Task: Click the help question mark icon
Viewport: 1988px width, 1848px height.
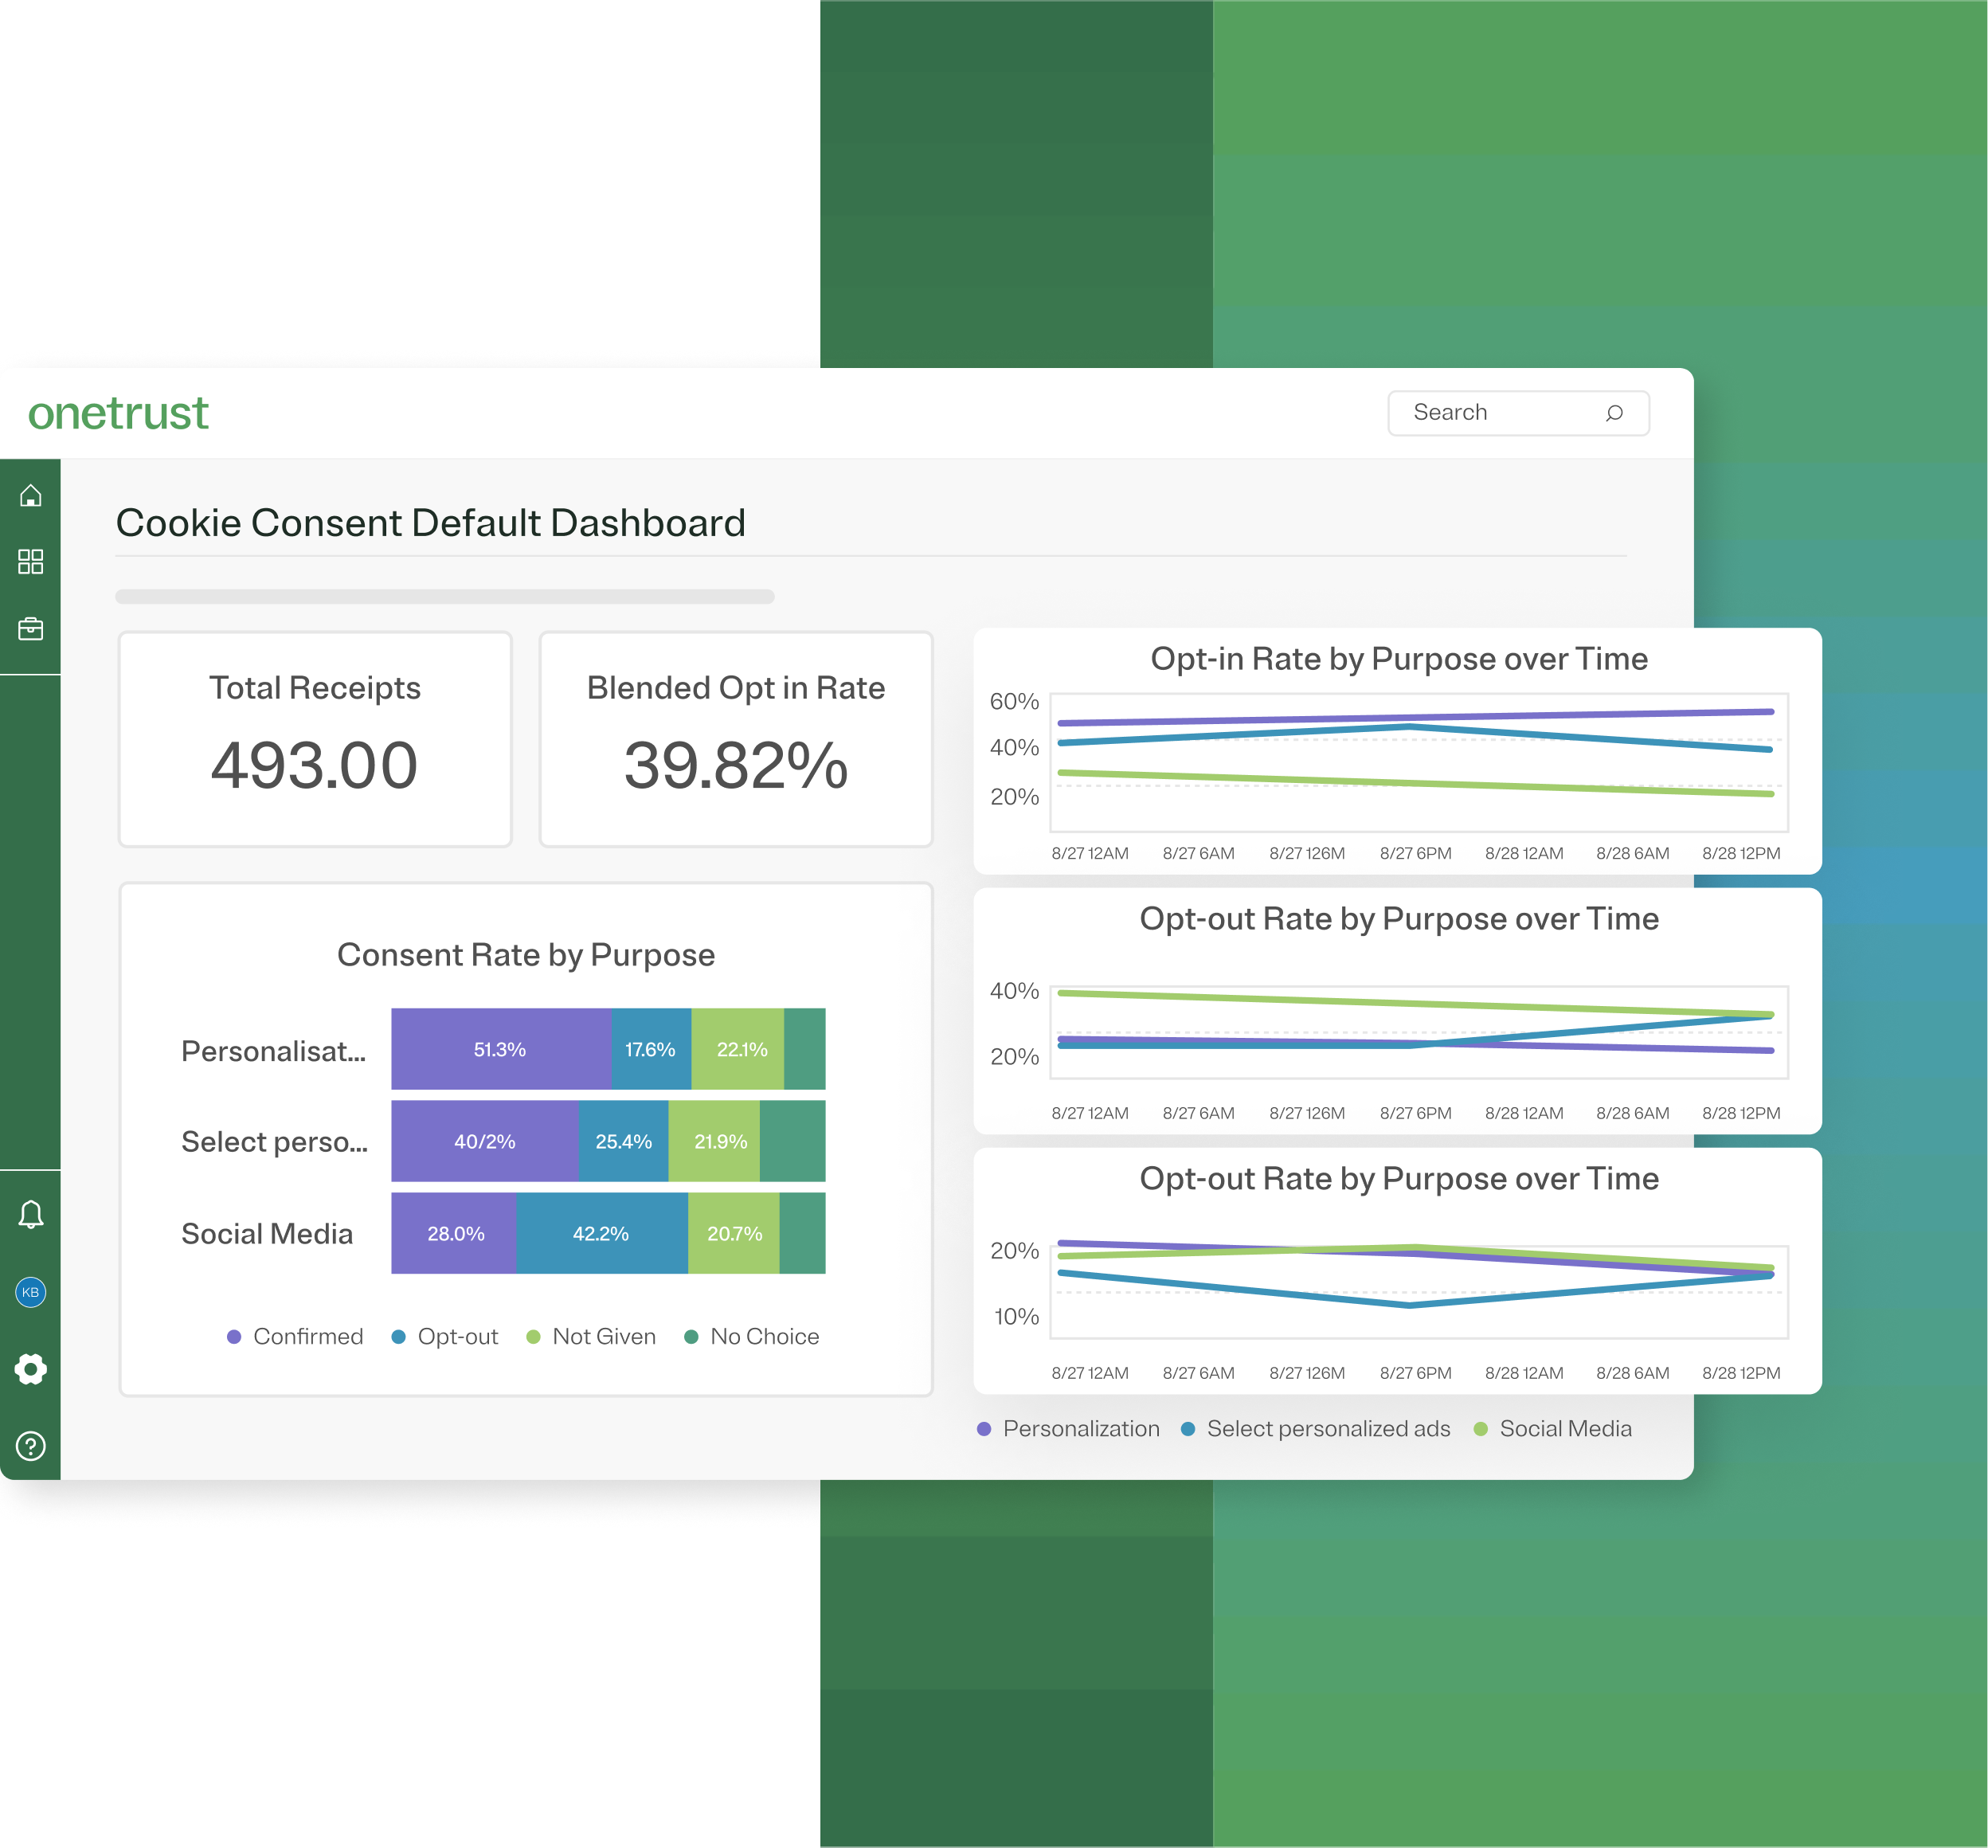Action: tap(30, 1446)
